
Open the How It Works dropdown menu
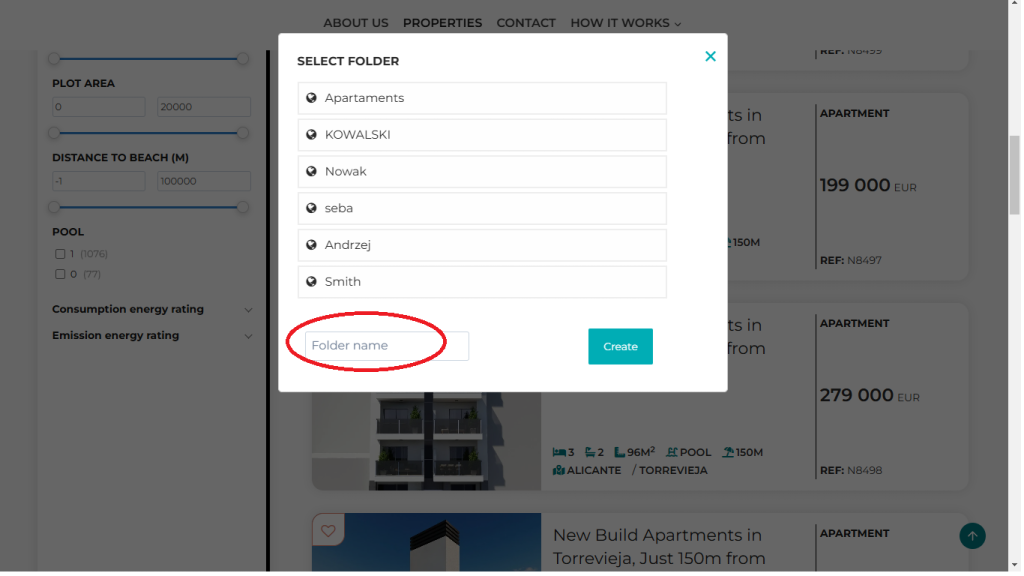pyautogui.click(x=625, y=23)
